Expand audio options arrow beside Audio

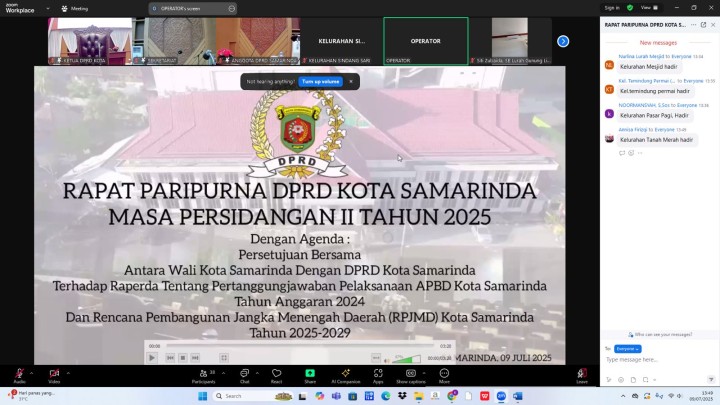(x=31, y=373)
